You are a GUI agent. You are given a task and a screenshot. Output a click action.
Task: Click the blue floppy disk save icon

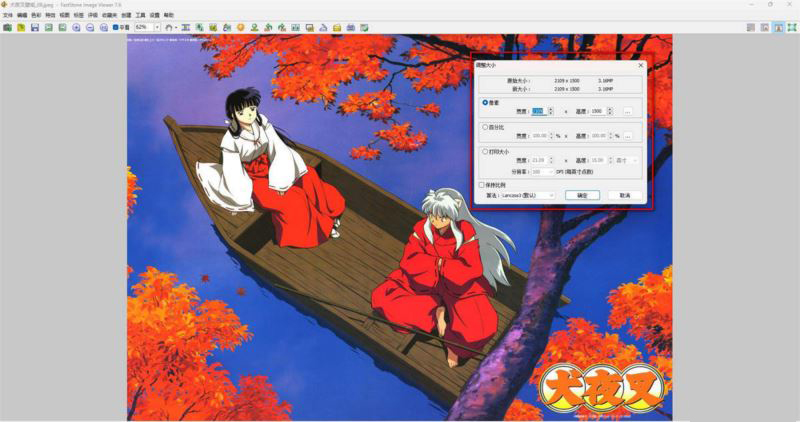pos(35,28)
